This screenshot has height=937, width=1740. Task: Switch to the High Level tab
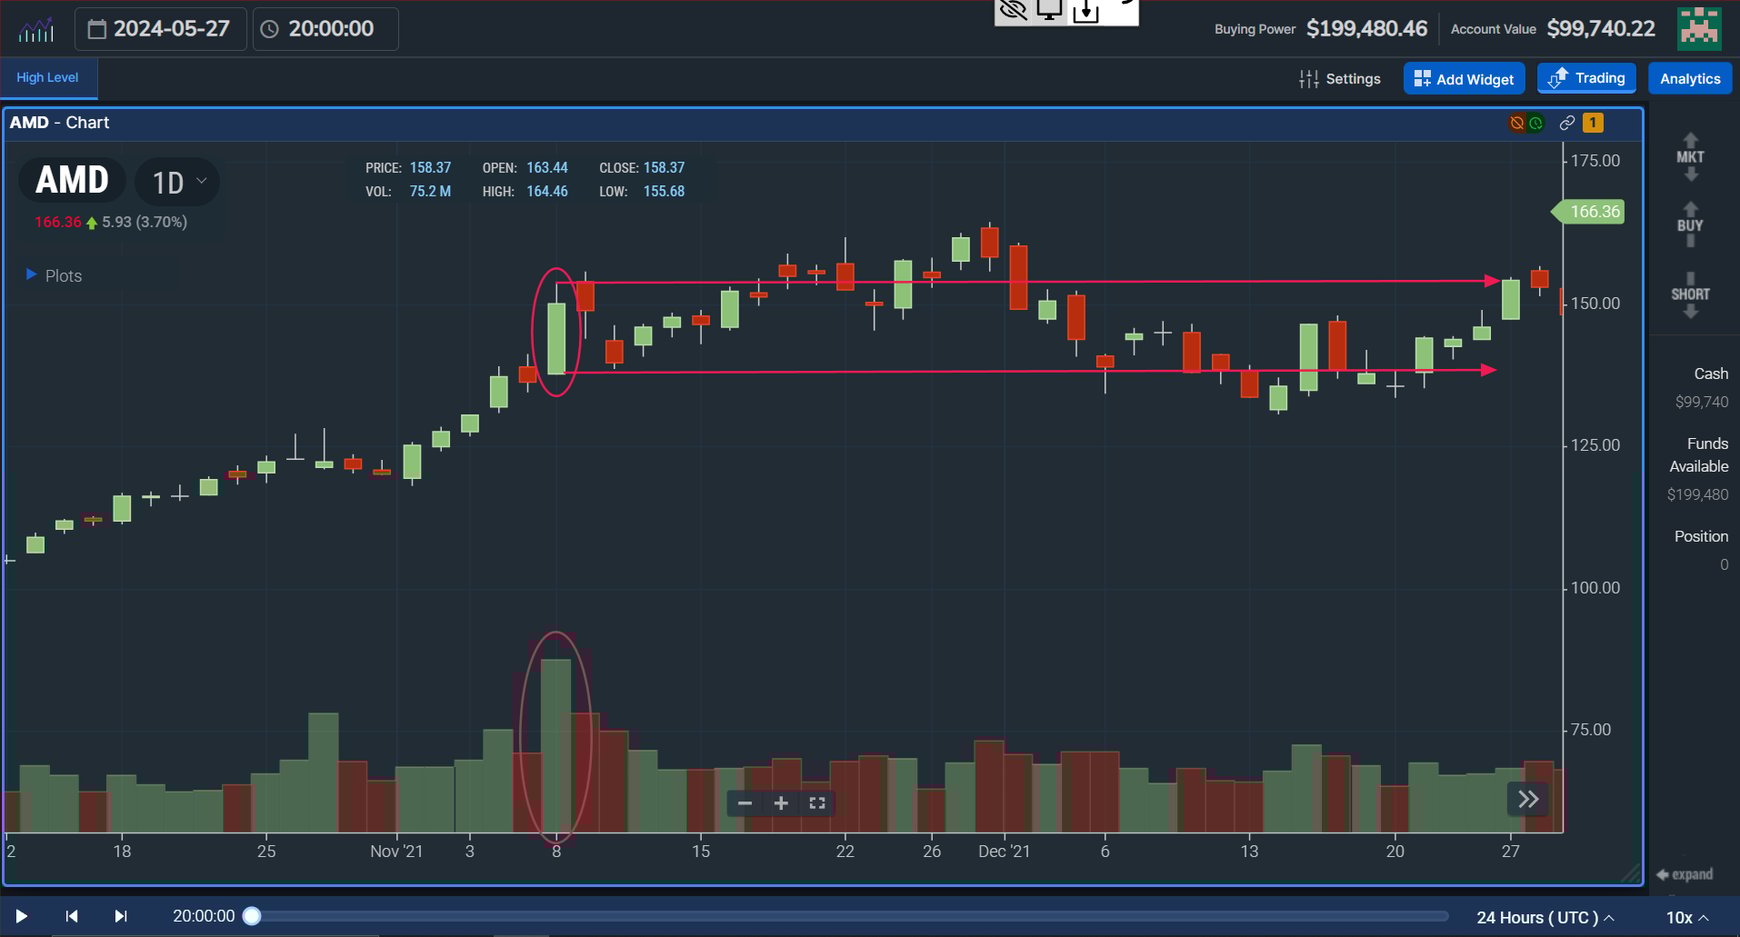tap(47, 77)
